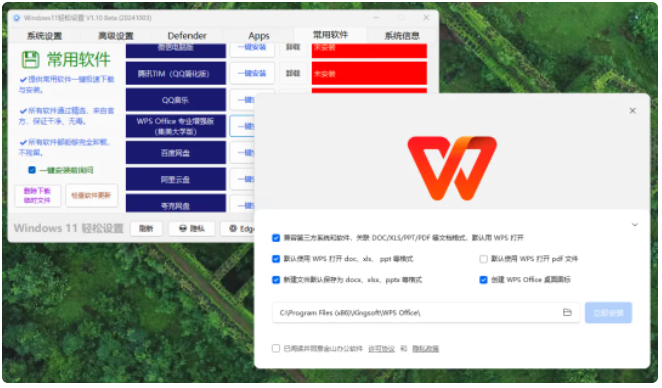
Task: Open the Apps tab
Action: pos(259,36)
